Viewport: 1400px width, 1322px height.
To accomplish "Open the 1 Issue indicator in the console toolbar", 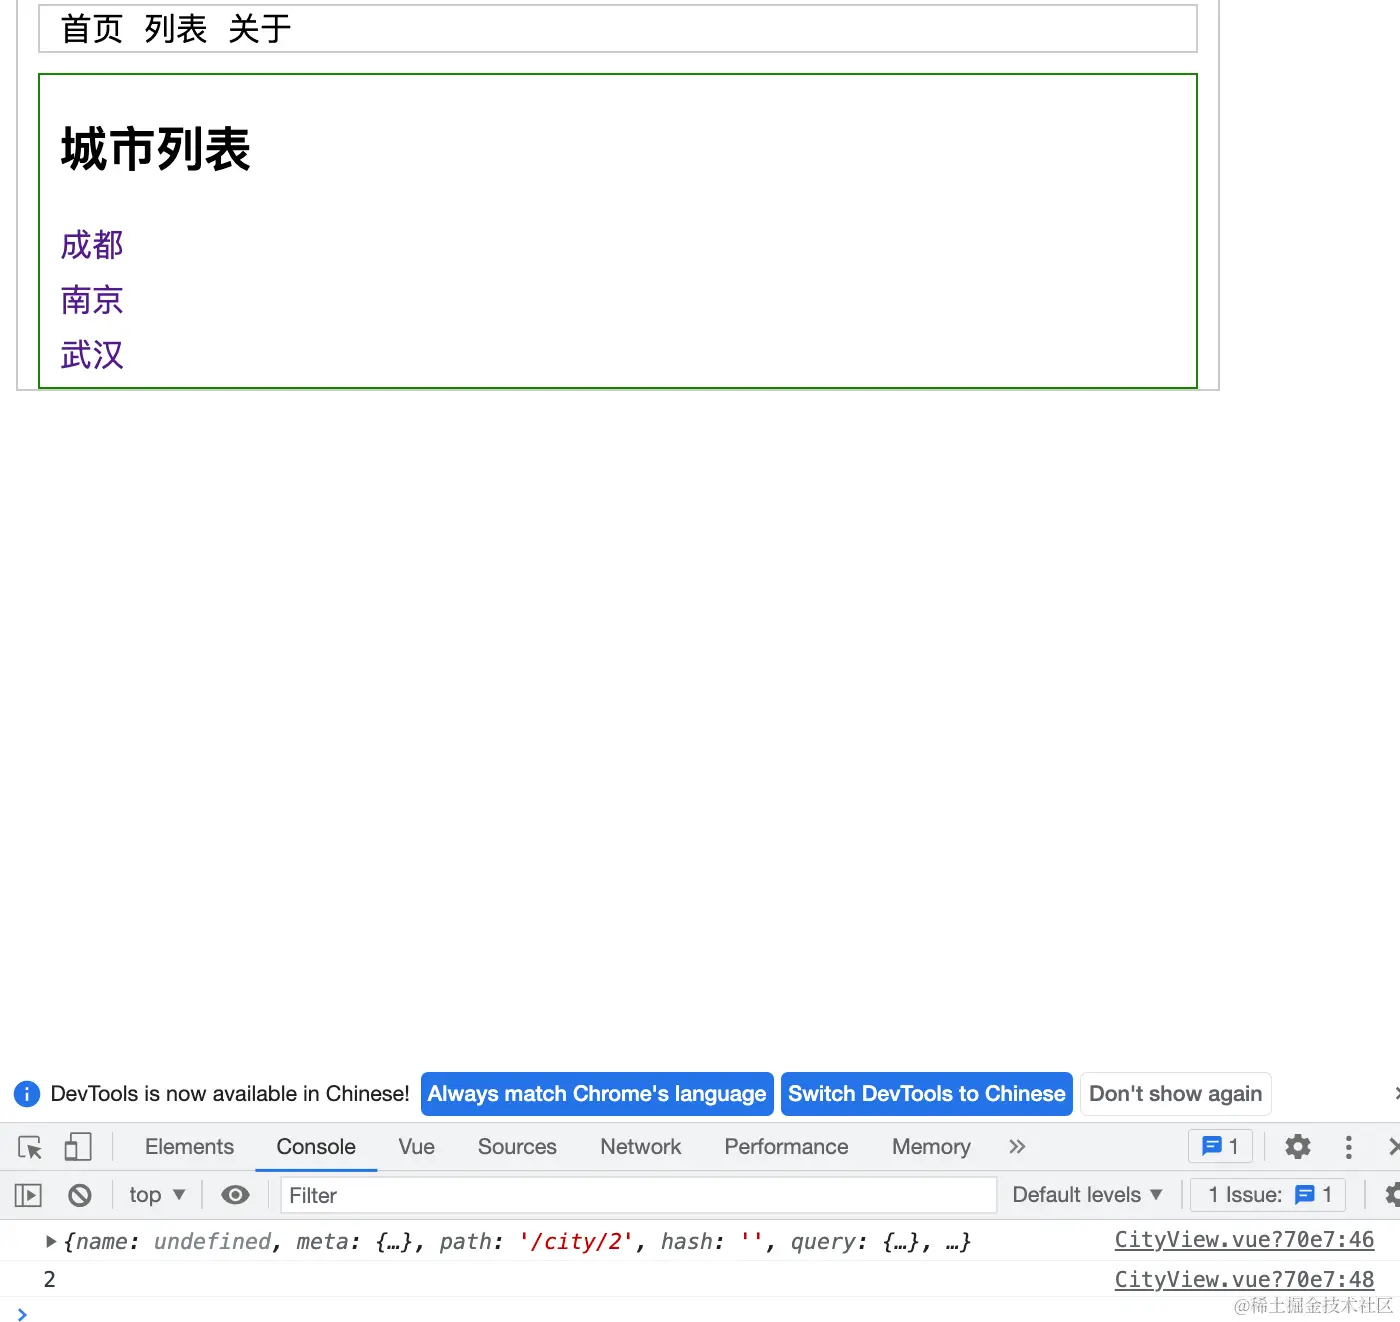I will [x=1269, y=1195].
